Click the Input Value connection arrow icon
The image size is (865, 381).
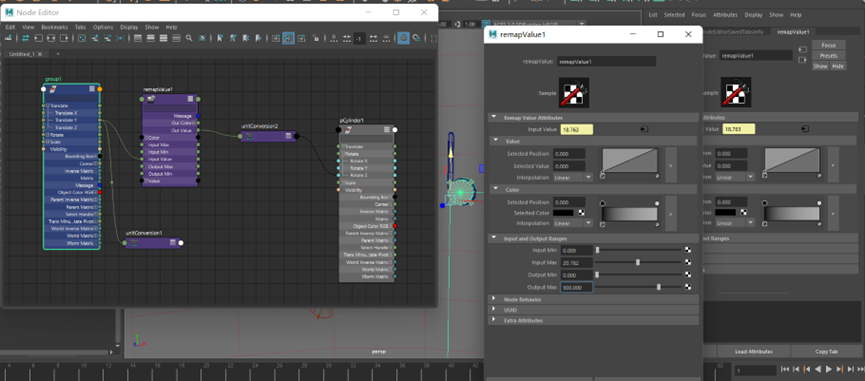644,129
